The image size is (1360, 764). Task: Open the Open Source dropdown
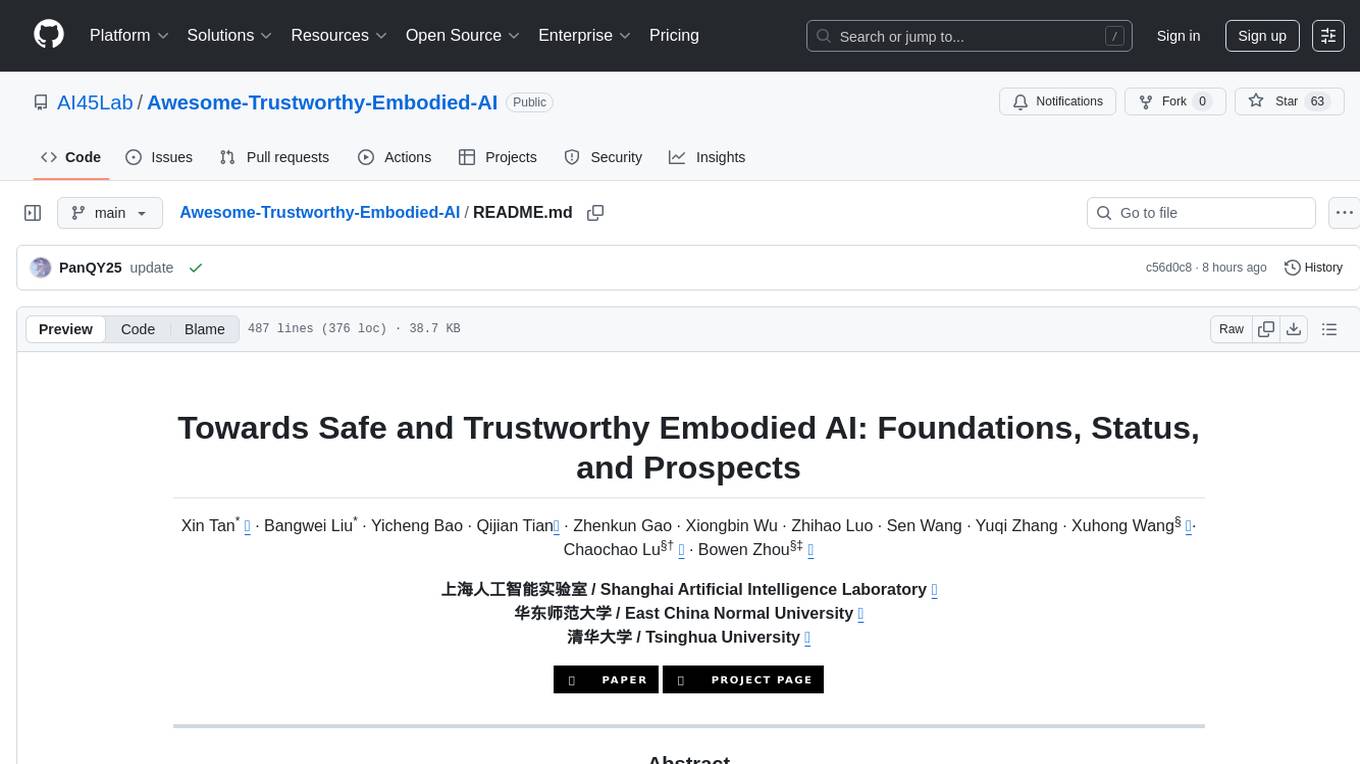point(462,35)
